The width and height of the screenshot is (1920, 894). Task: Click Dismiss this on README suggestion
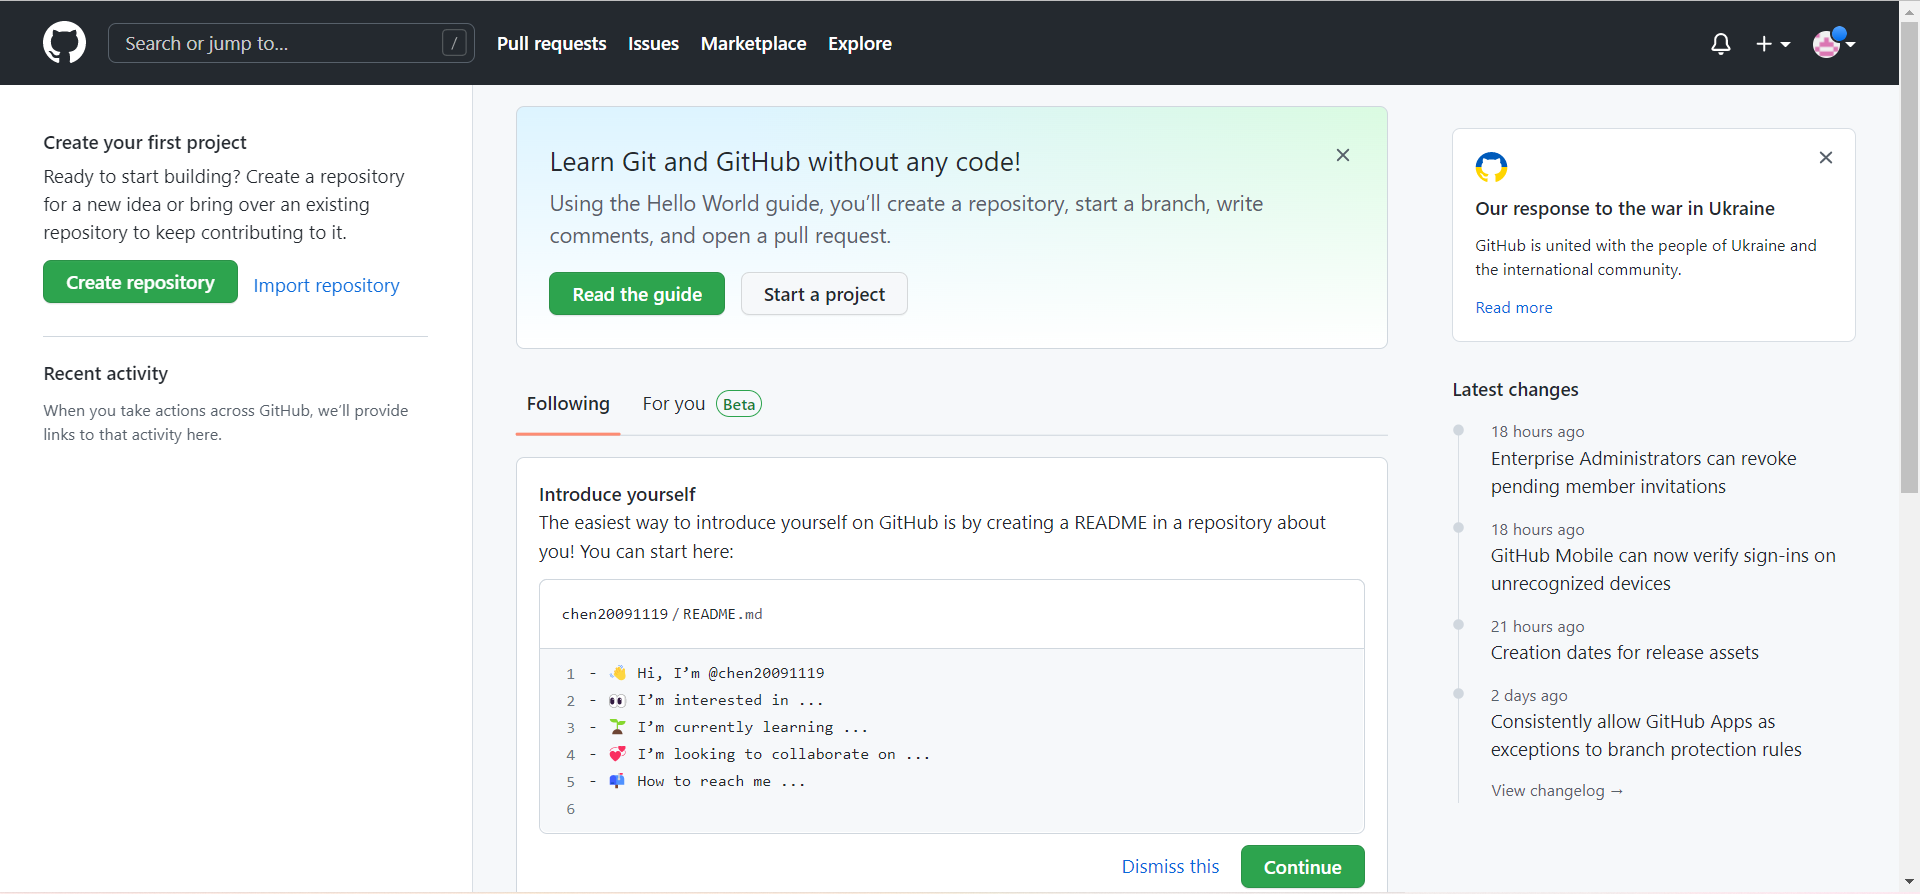[1170, 867]
